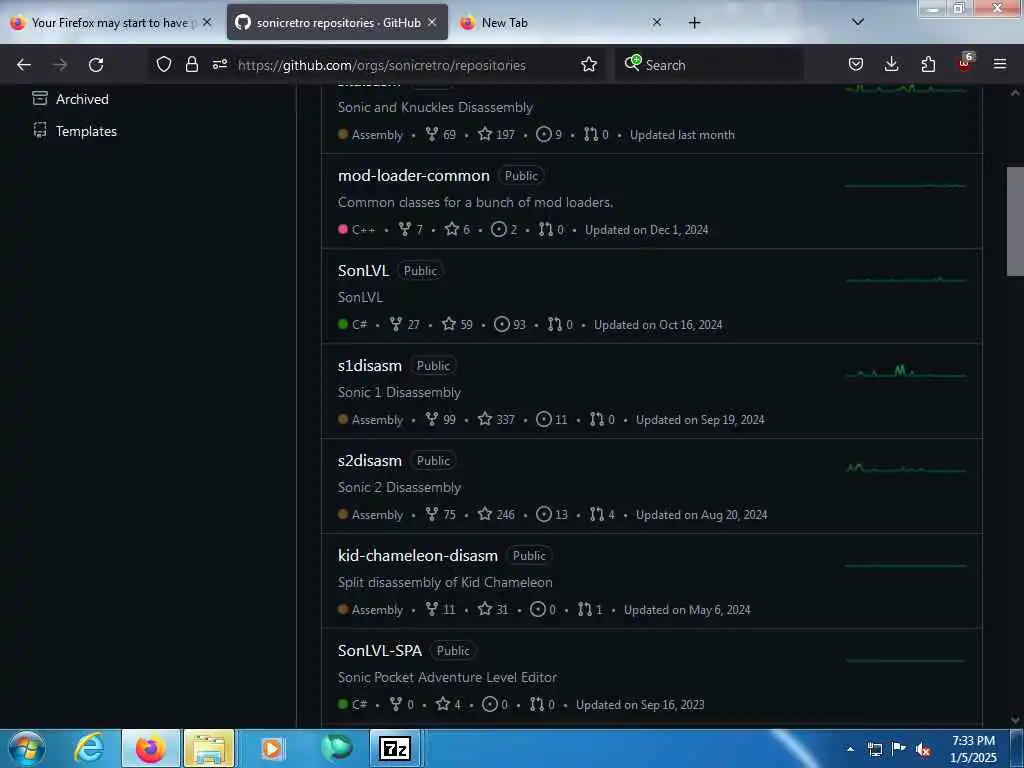Viewport: 1024px width, 768px height.
Task: Open the Extensions puzzle icon
Action: coord(928,64)
